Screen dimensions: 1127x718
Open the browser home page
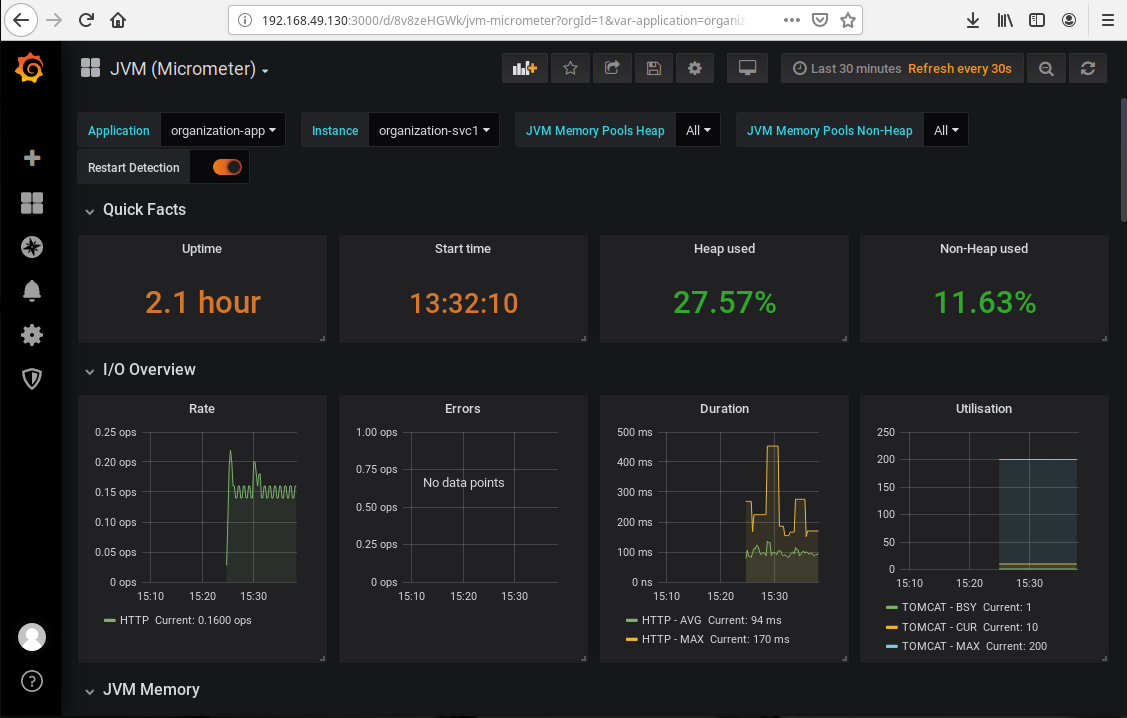[118, 20]
